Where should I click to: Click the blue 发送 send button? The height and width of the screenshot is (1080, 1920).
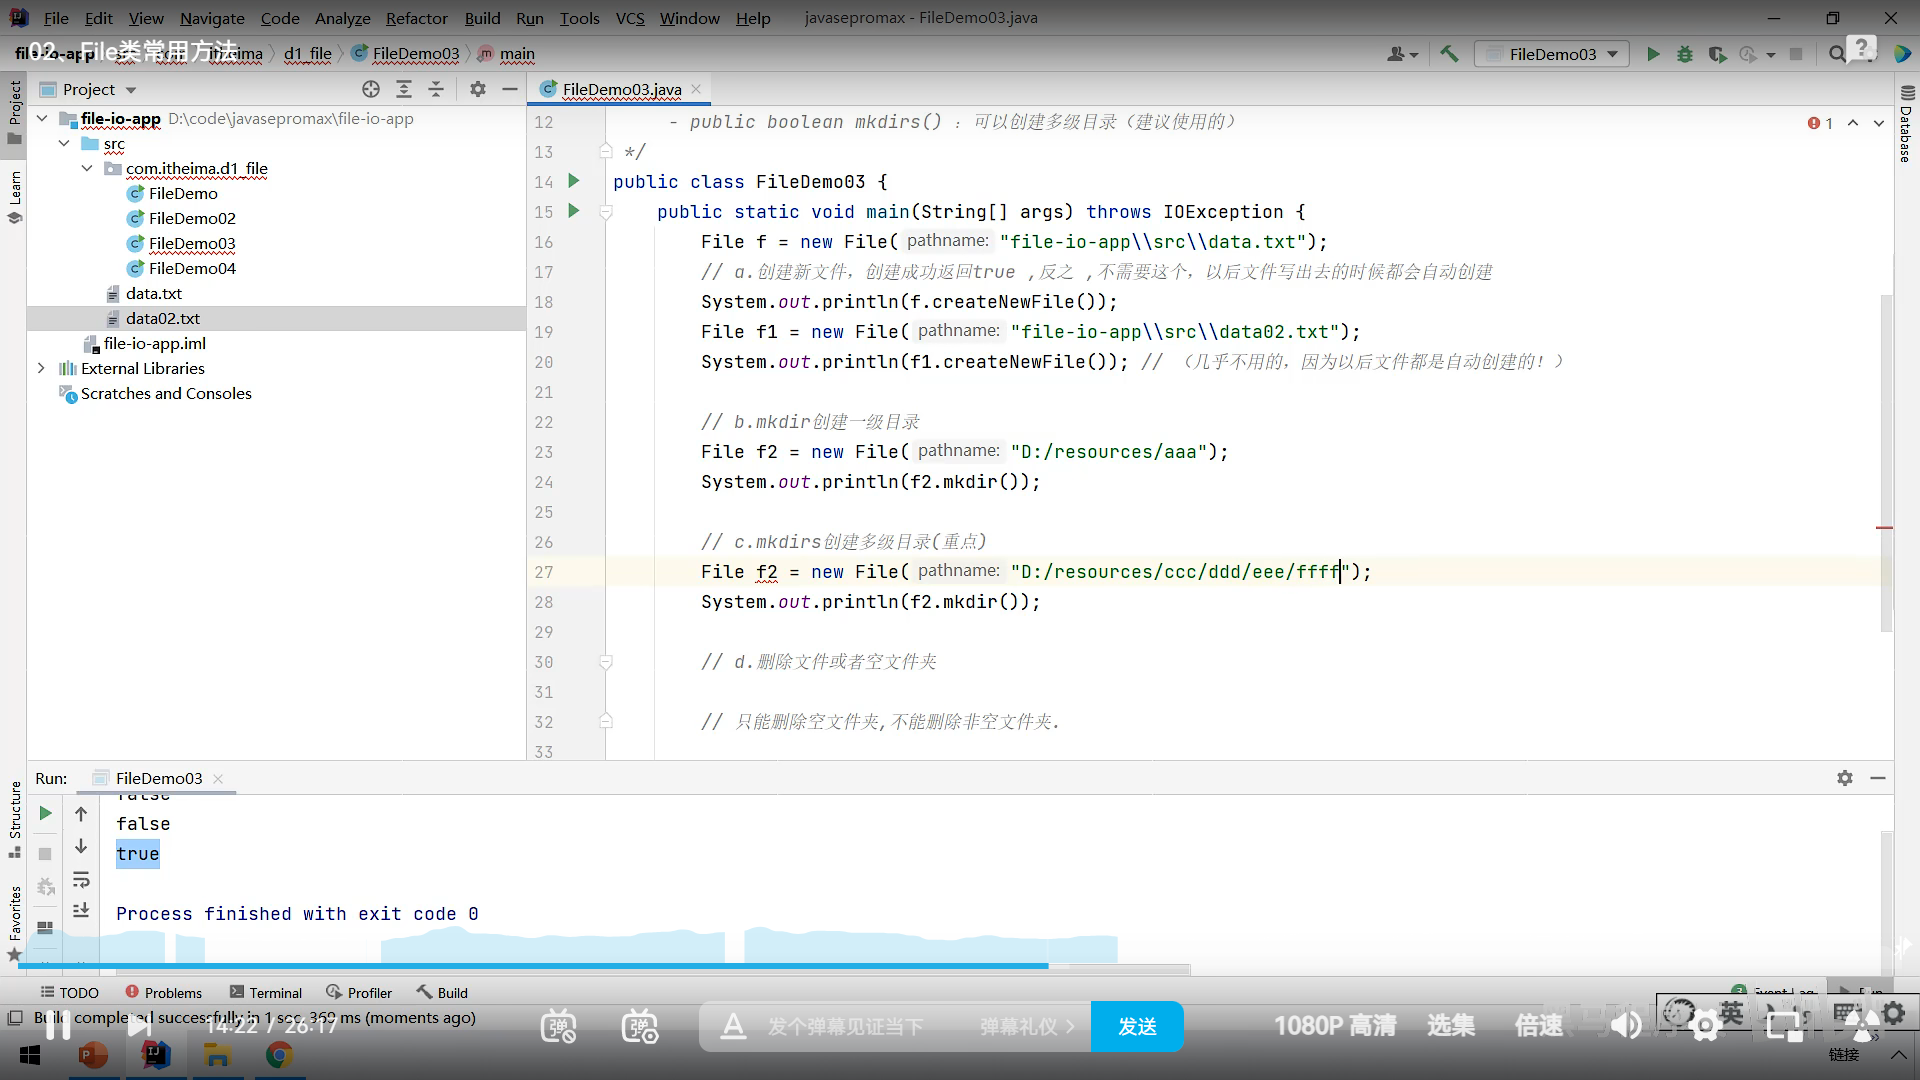coord(1137,1026)
